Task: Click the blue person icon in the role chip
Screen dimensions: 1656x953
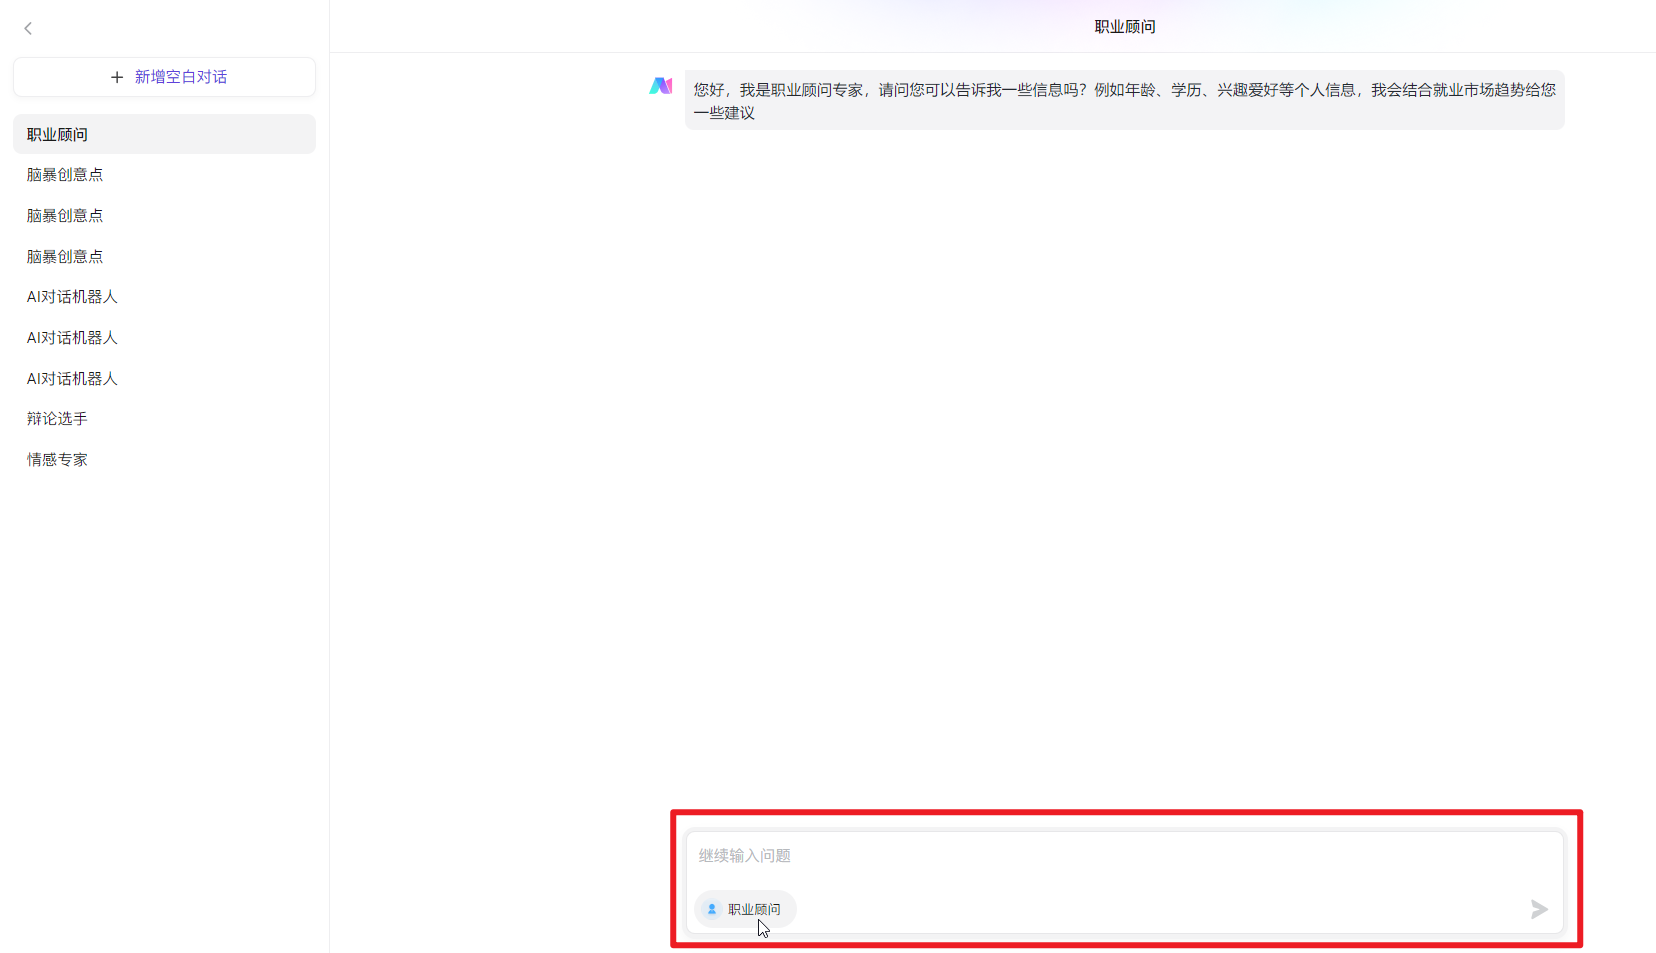Action: point(711,909)
